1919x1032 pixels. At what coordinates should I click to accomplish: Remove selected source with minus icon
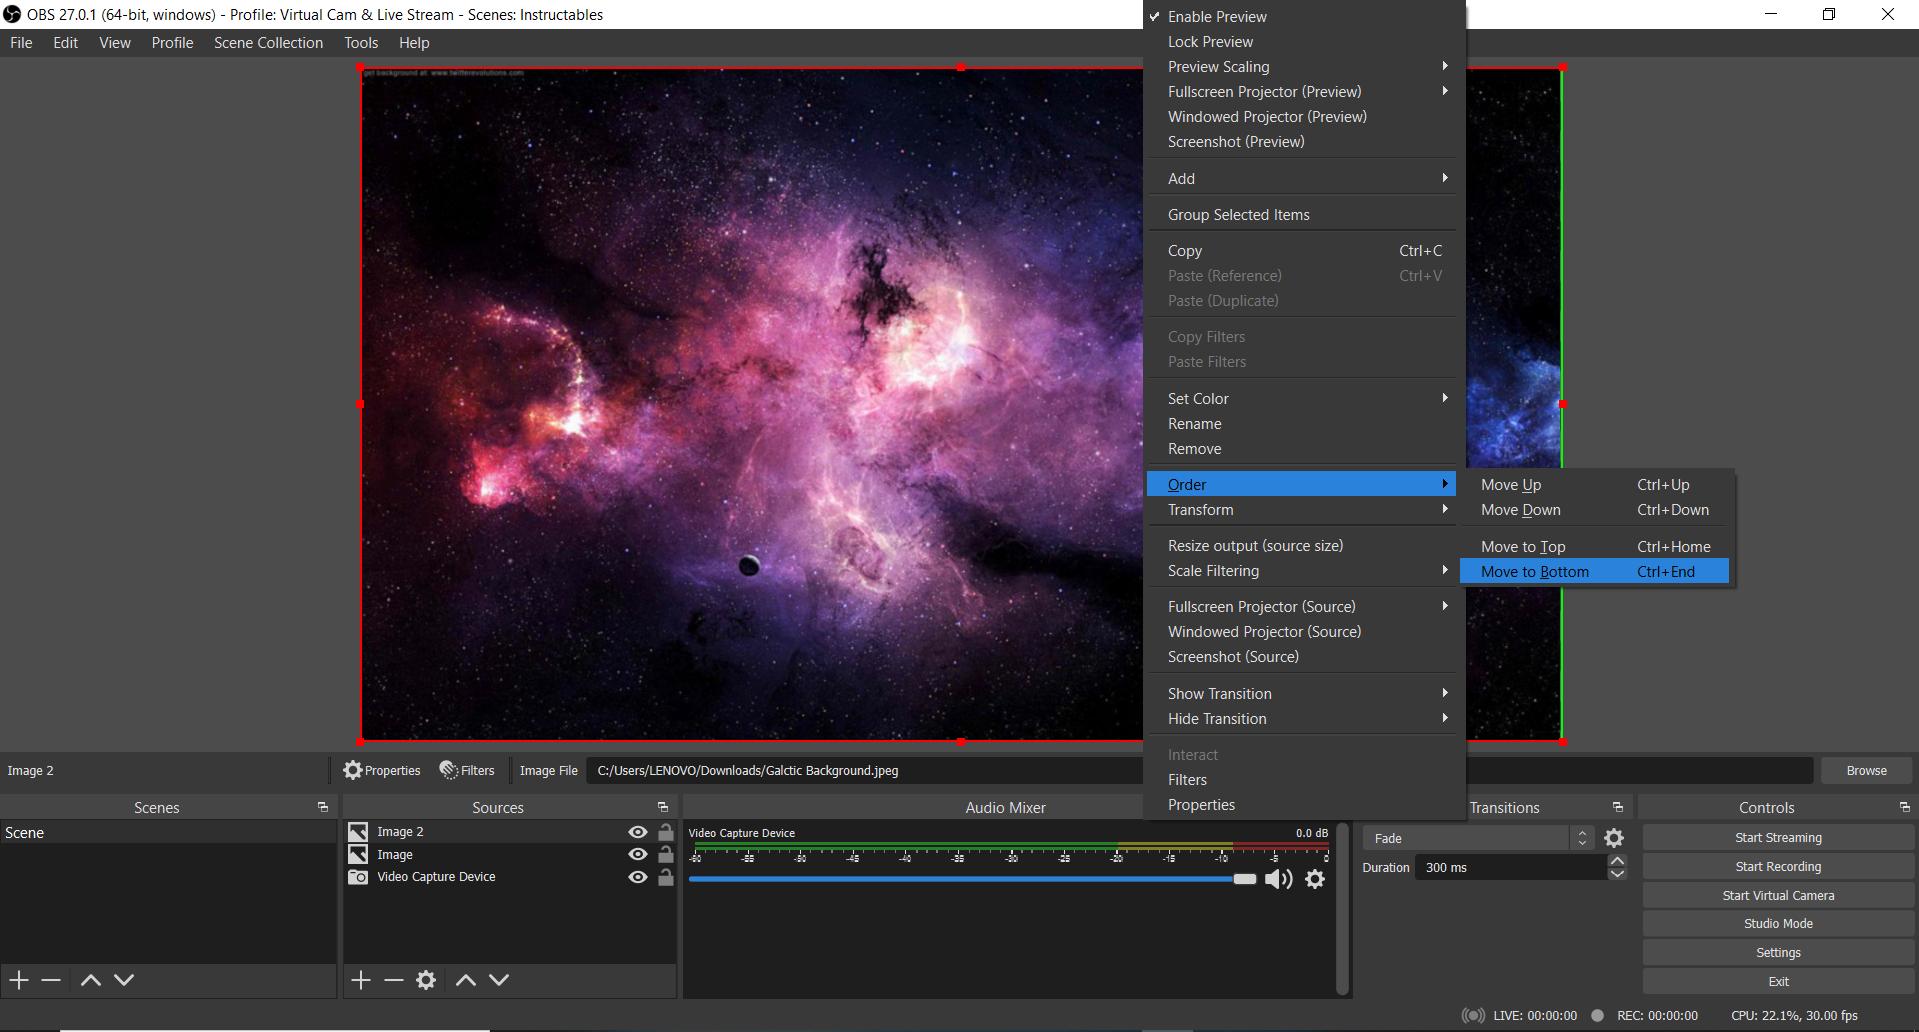394,980
